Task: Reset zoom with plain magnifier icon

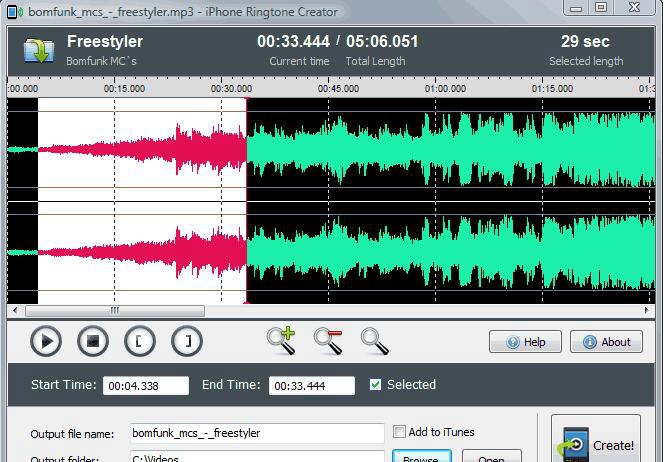Action: [375, 341]
